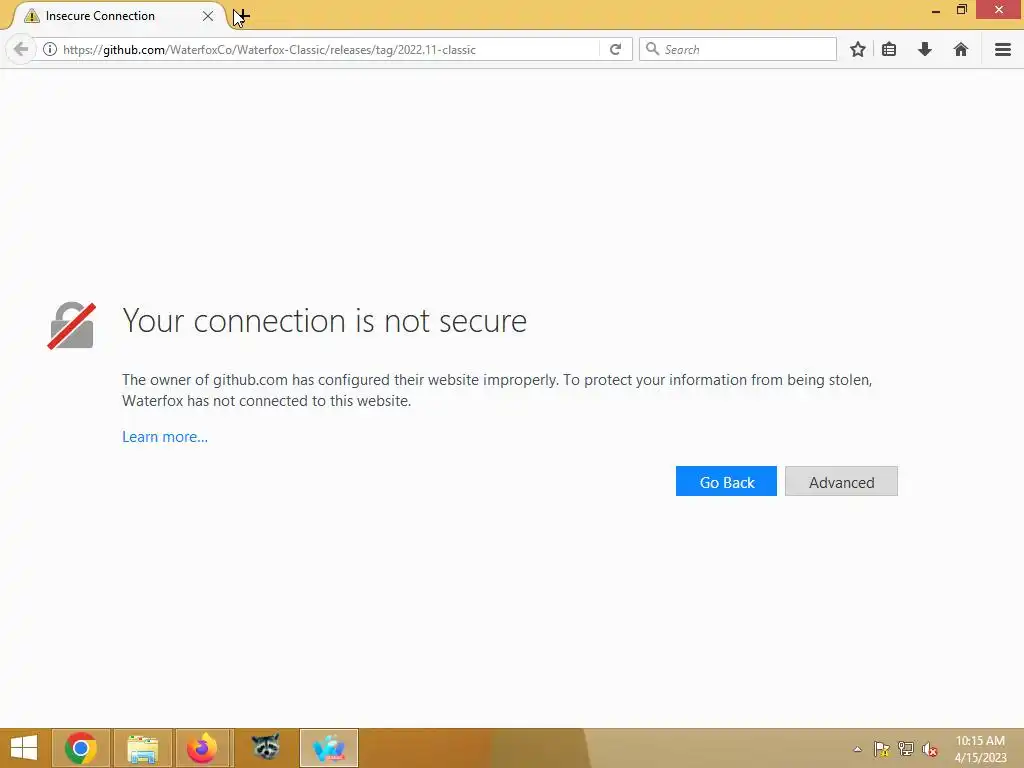Open the hamburger menu
This screenshot has width=1024, height=768.
[x=1003, y=50]
